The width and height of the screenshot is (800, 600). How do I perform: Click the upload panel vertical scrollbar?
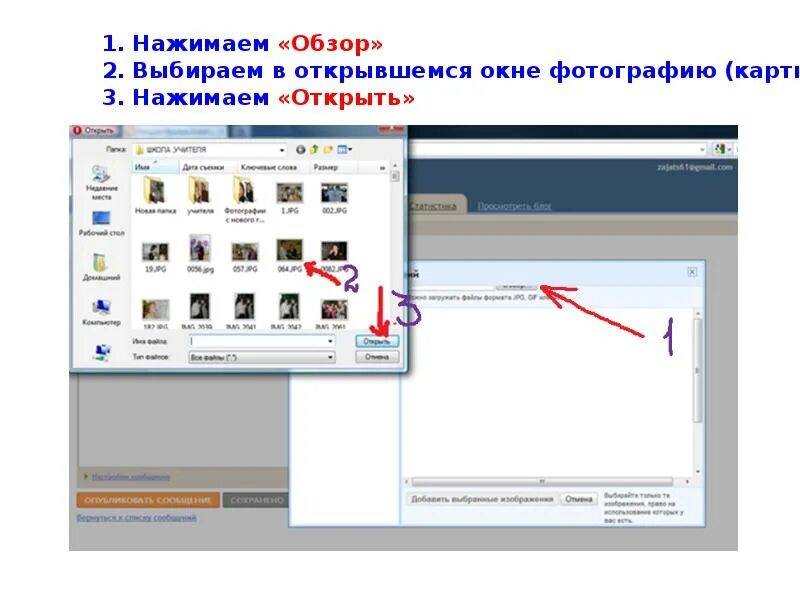pos(697,370)
